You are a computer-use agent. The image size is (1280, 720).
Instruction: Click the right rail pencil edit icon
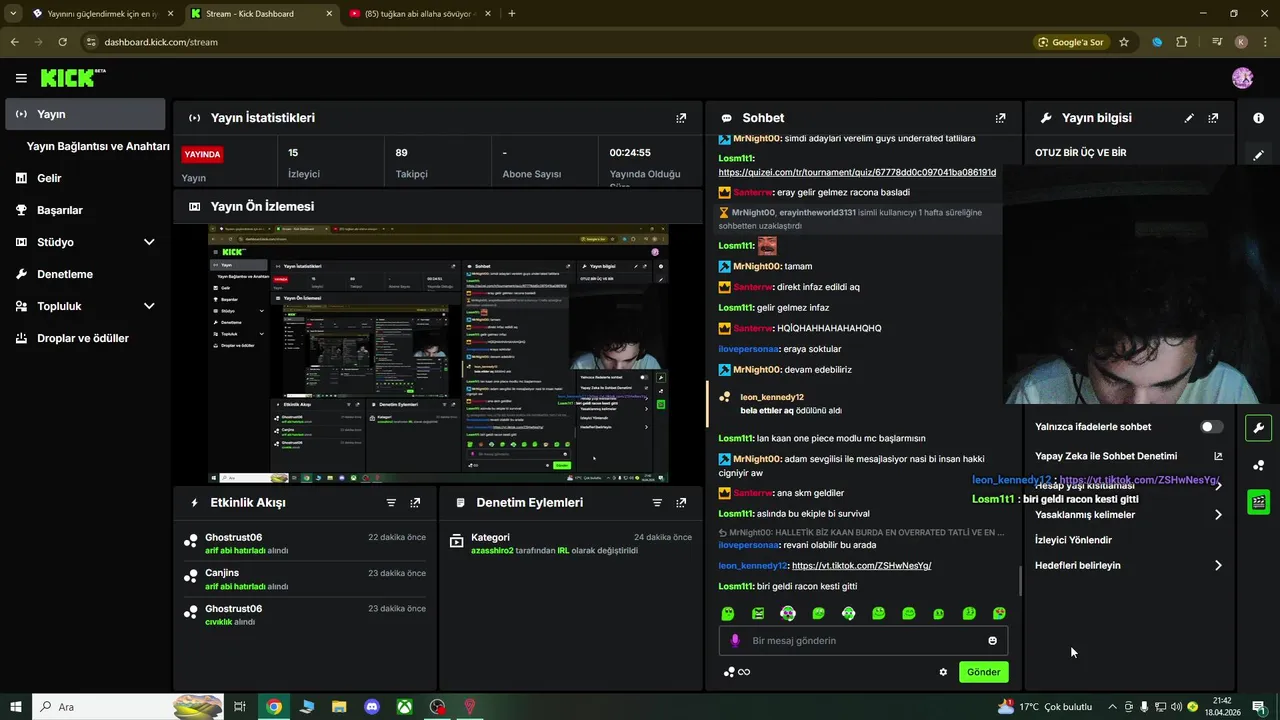(1258, 155)
